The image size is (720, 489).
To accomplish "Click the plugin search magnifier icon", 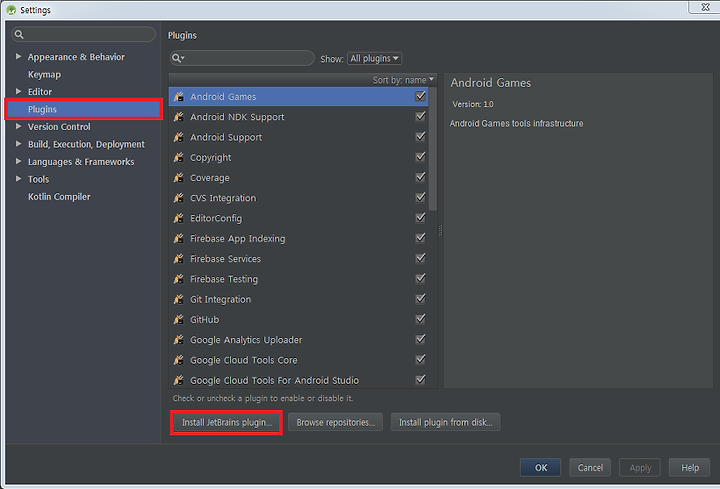I will pyautogui.click(x=177, y=58).
